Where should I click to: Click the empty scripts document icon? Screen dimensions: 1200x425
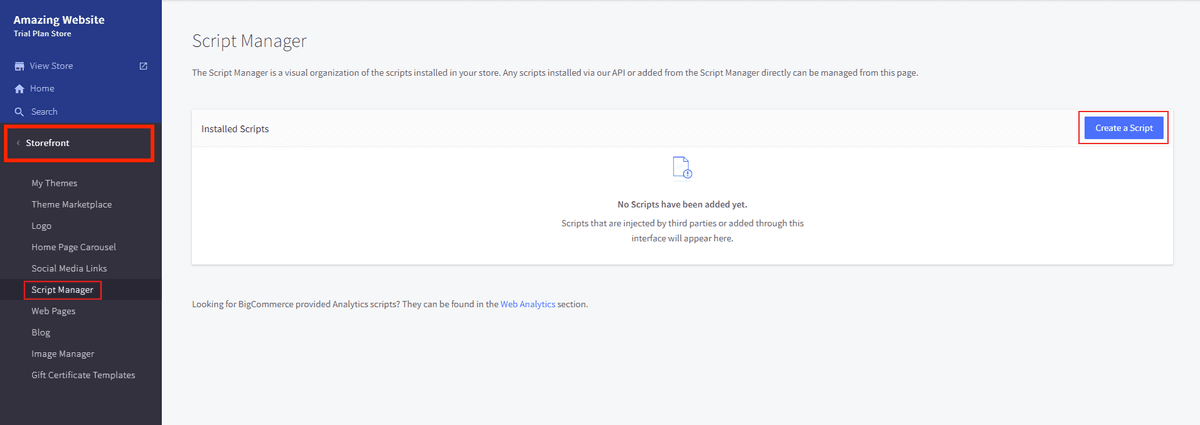[x=682, y=167]
